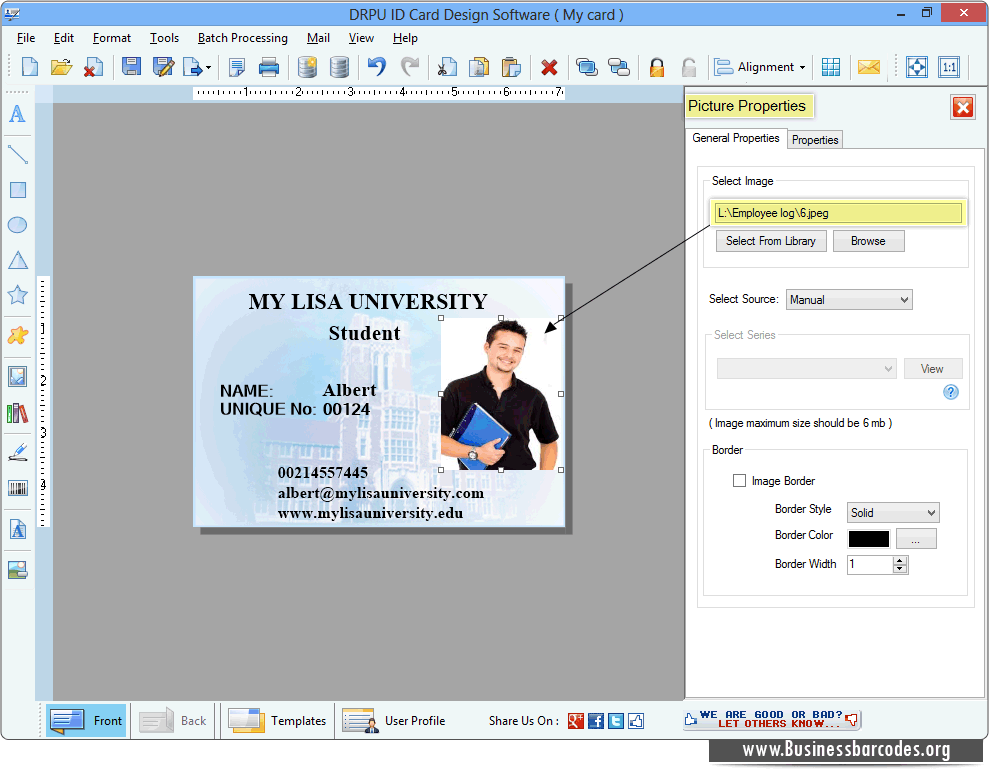
Task: Open the File menu
Action: click(x=26, y=38)
